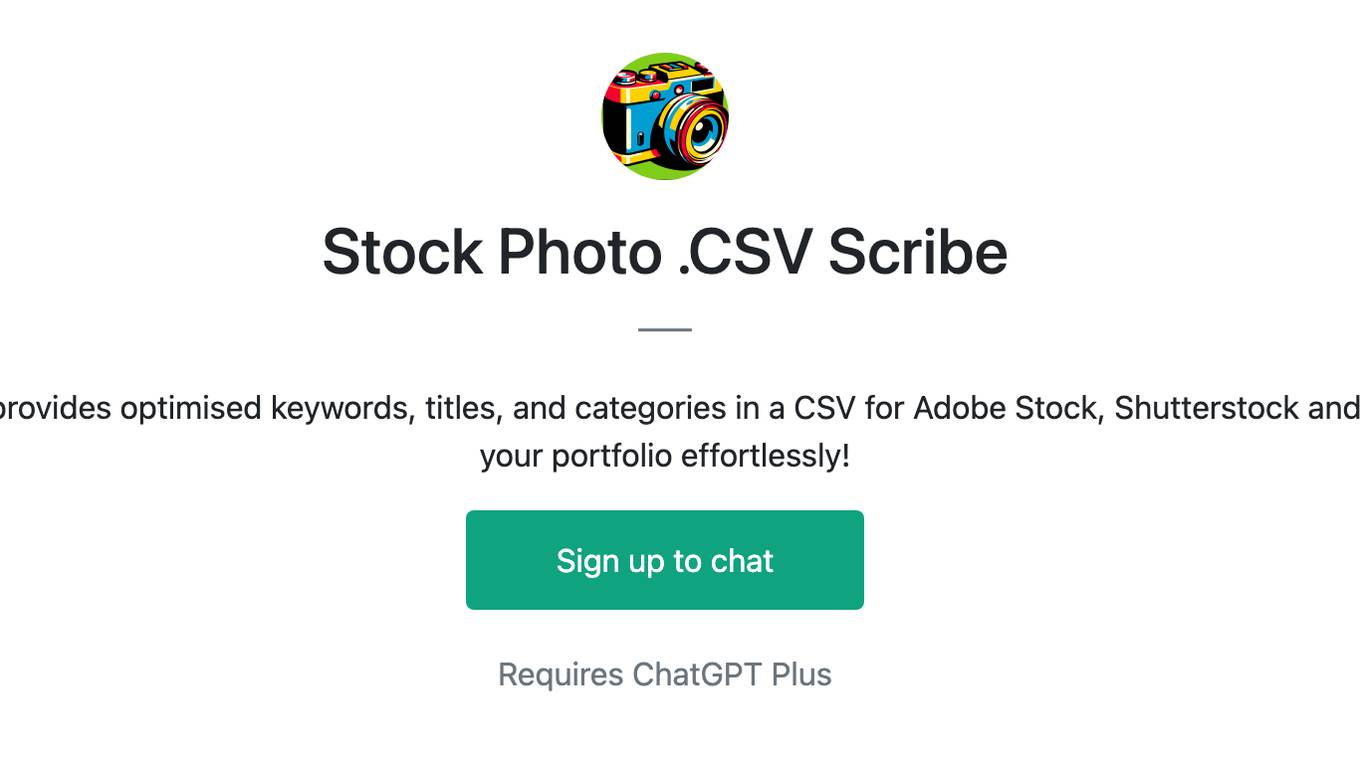The width and height of the screenshot is (1360, 764).
Task: Click the colorful camera avatar icon
Action: 665,116
